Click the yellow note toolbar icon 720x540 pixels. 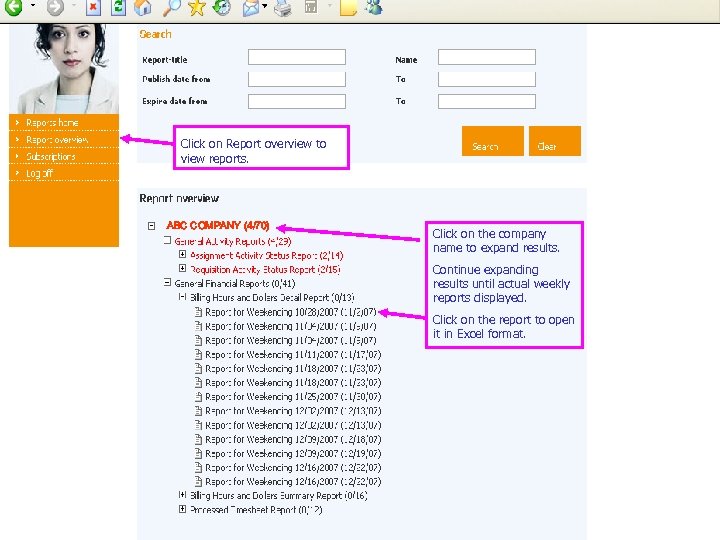(x=348, y=7)
